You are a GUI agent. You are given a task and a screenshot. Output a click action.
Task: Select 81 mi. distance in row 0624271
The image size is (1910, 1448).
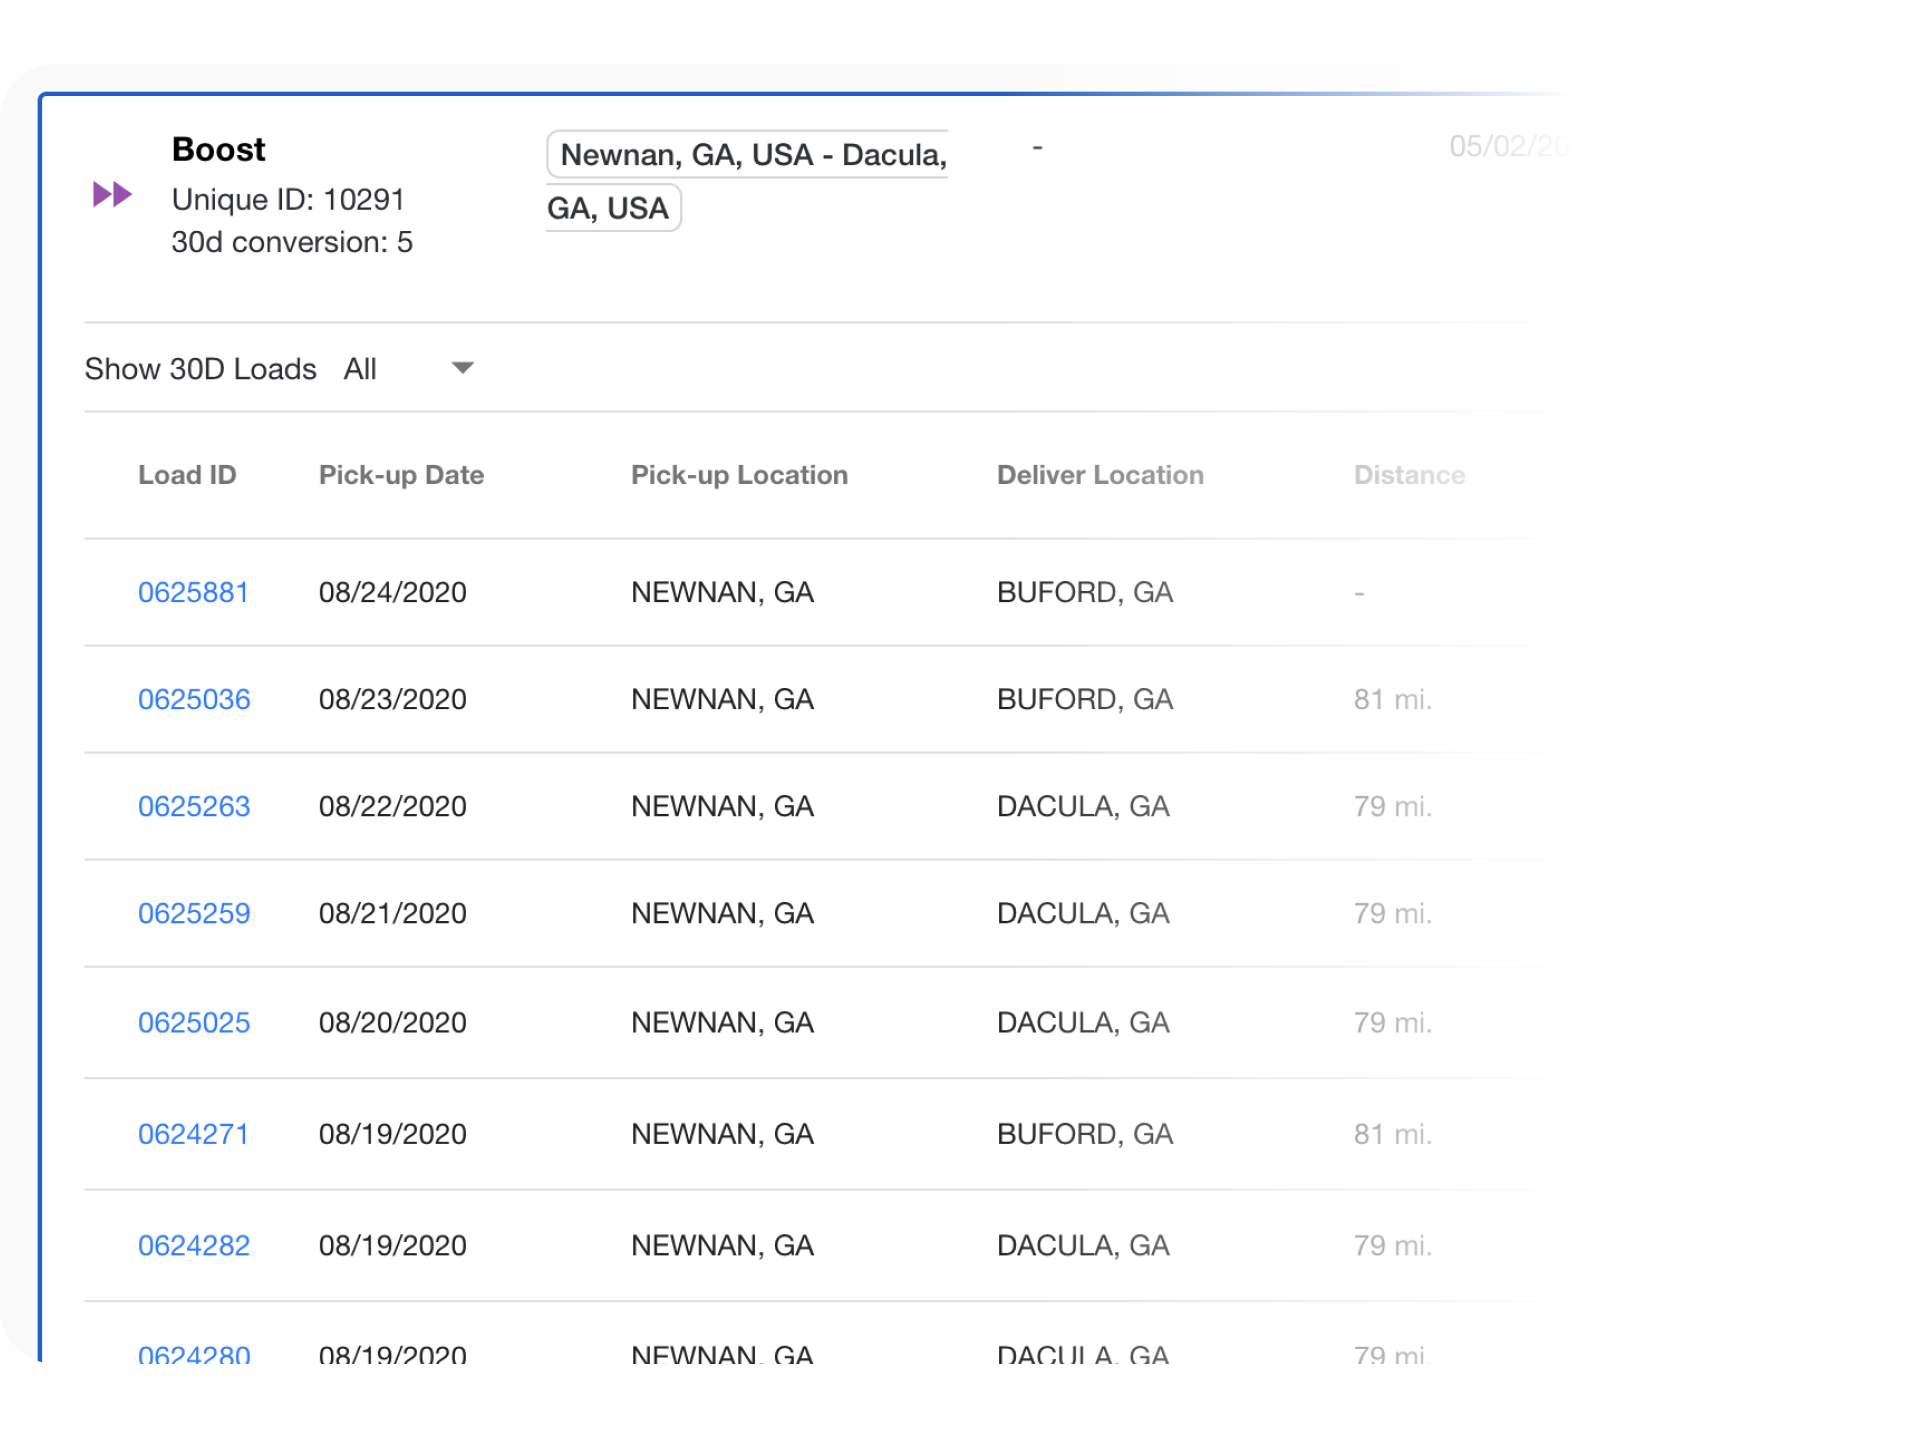click(1393, 1135)
